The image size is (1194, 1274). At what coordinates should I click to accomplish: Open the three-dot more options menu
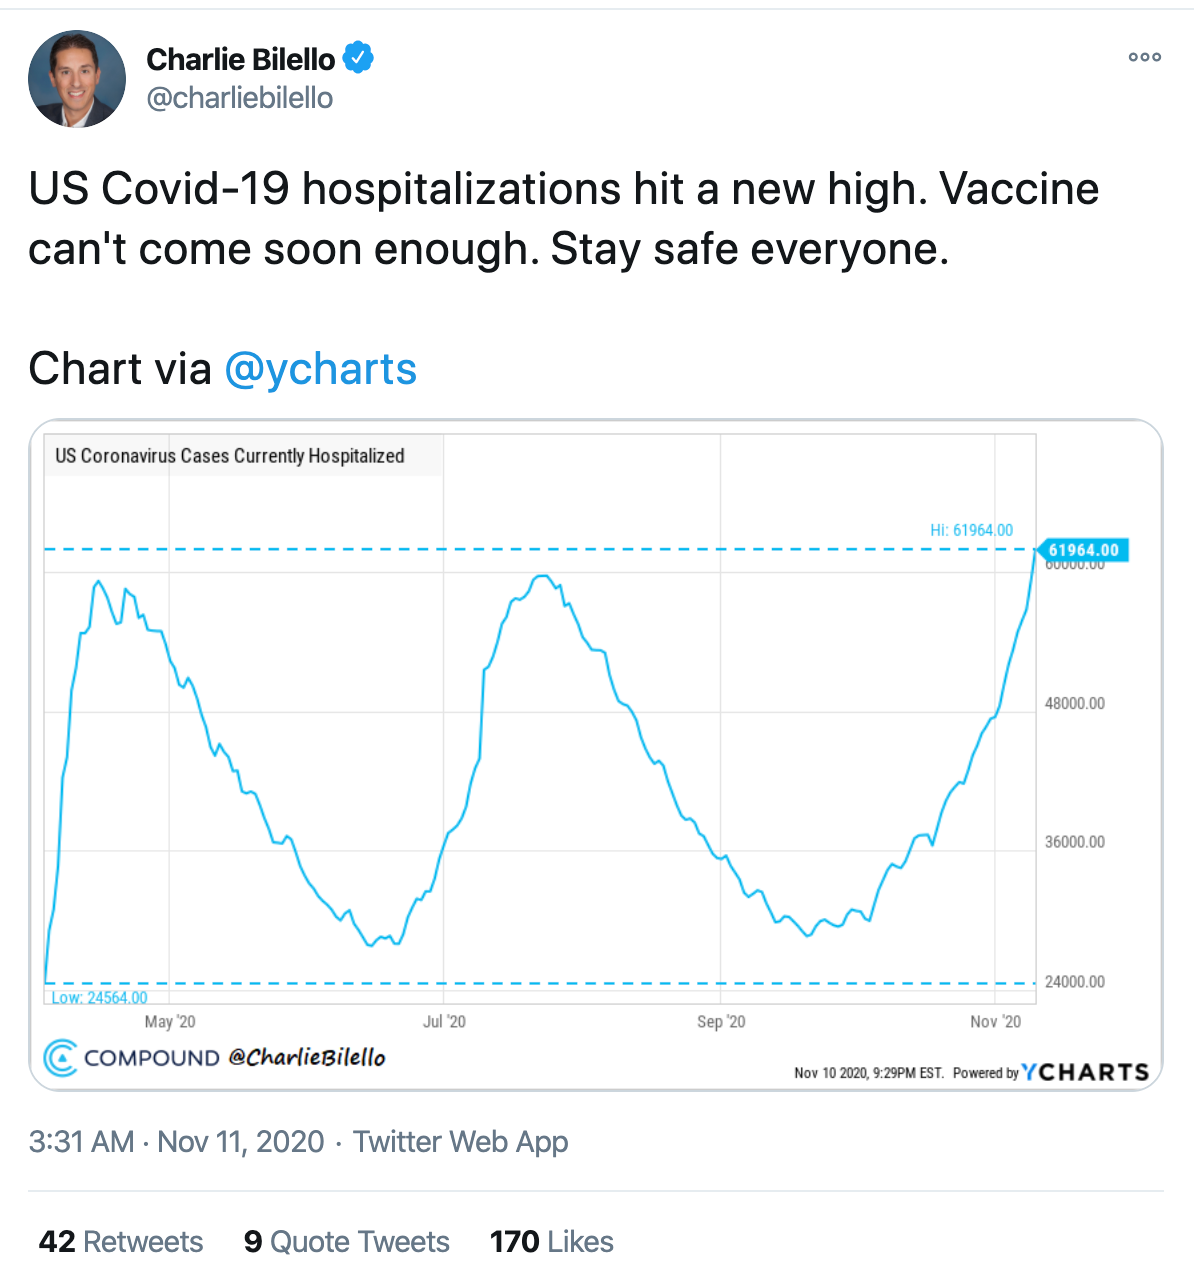tap(1145, 57)
